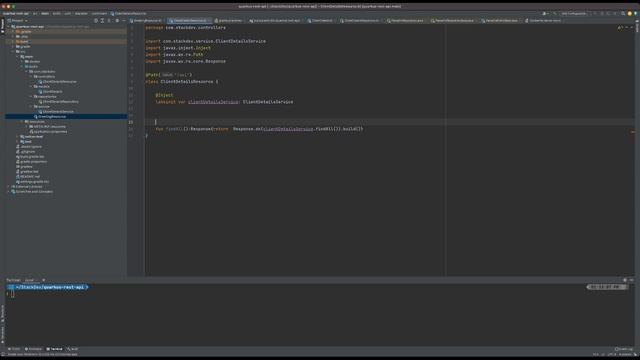
Task: Select opened file locator icon in Project panel
Action: 96,20
